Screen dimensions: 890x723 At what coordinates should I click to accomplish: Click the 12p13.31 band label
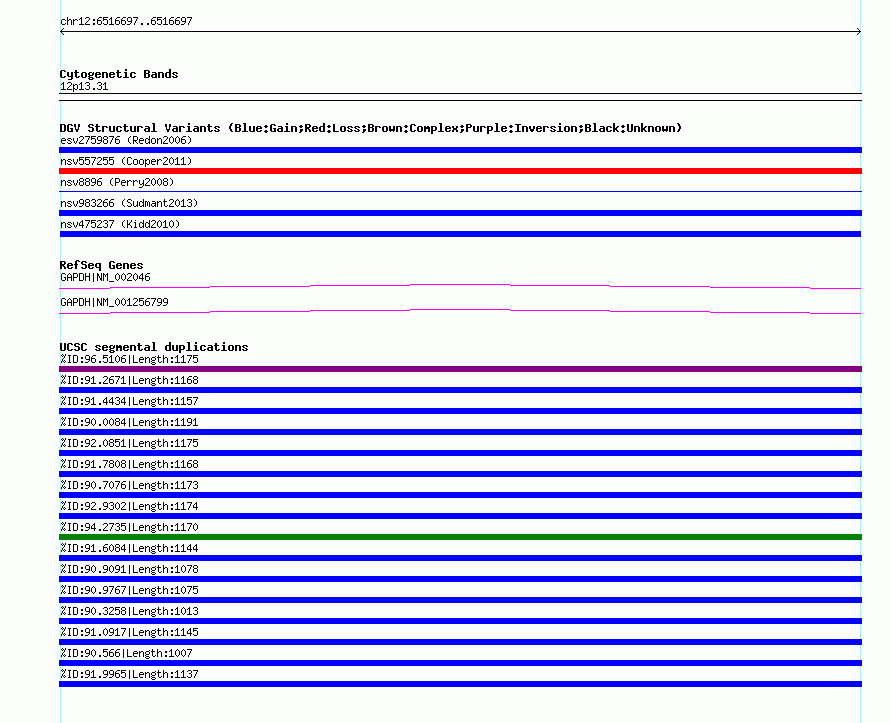point(84,86)
